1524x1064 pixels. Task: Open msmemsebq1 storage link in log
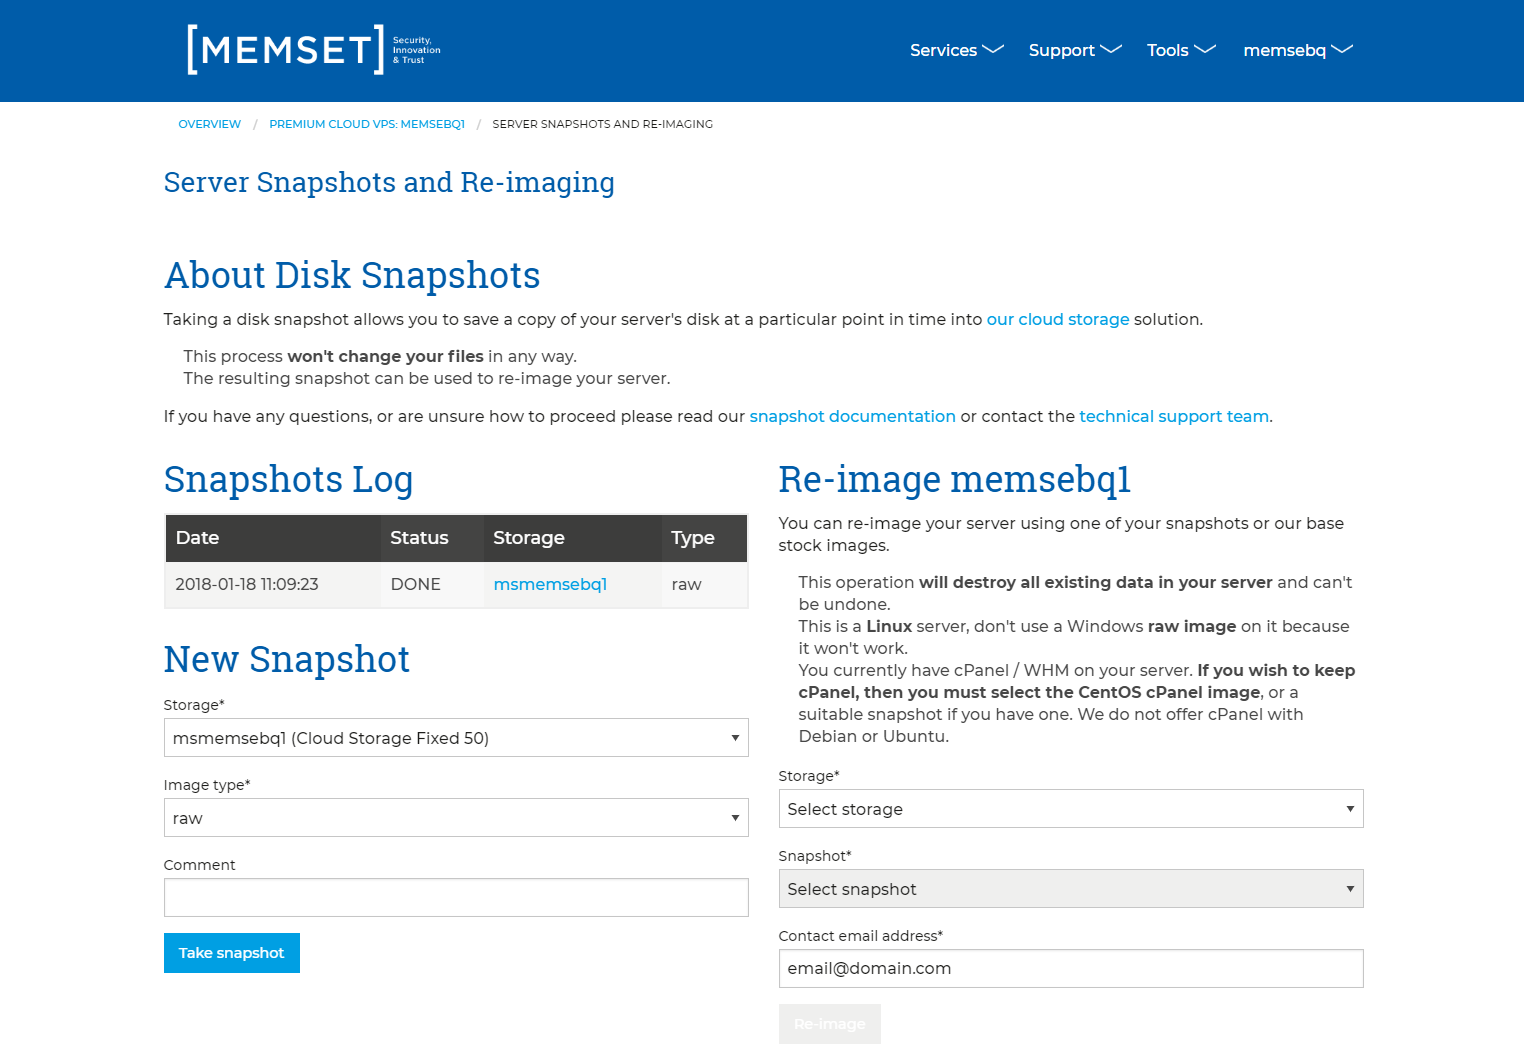tap(550, 584)
